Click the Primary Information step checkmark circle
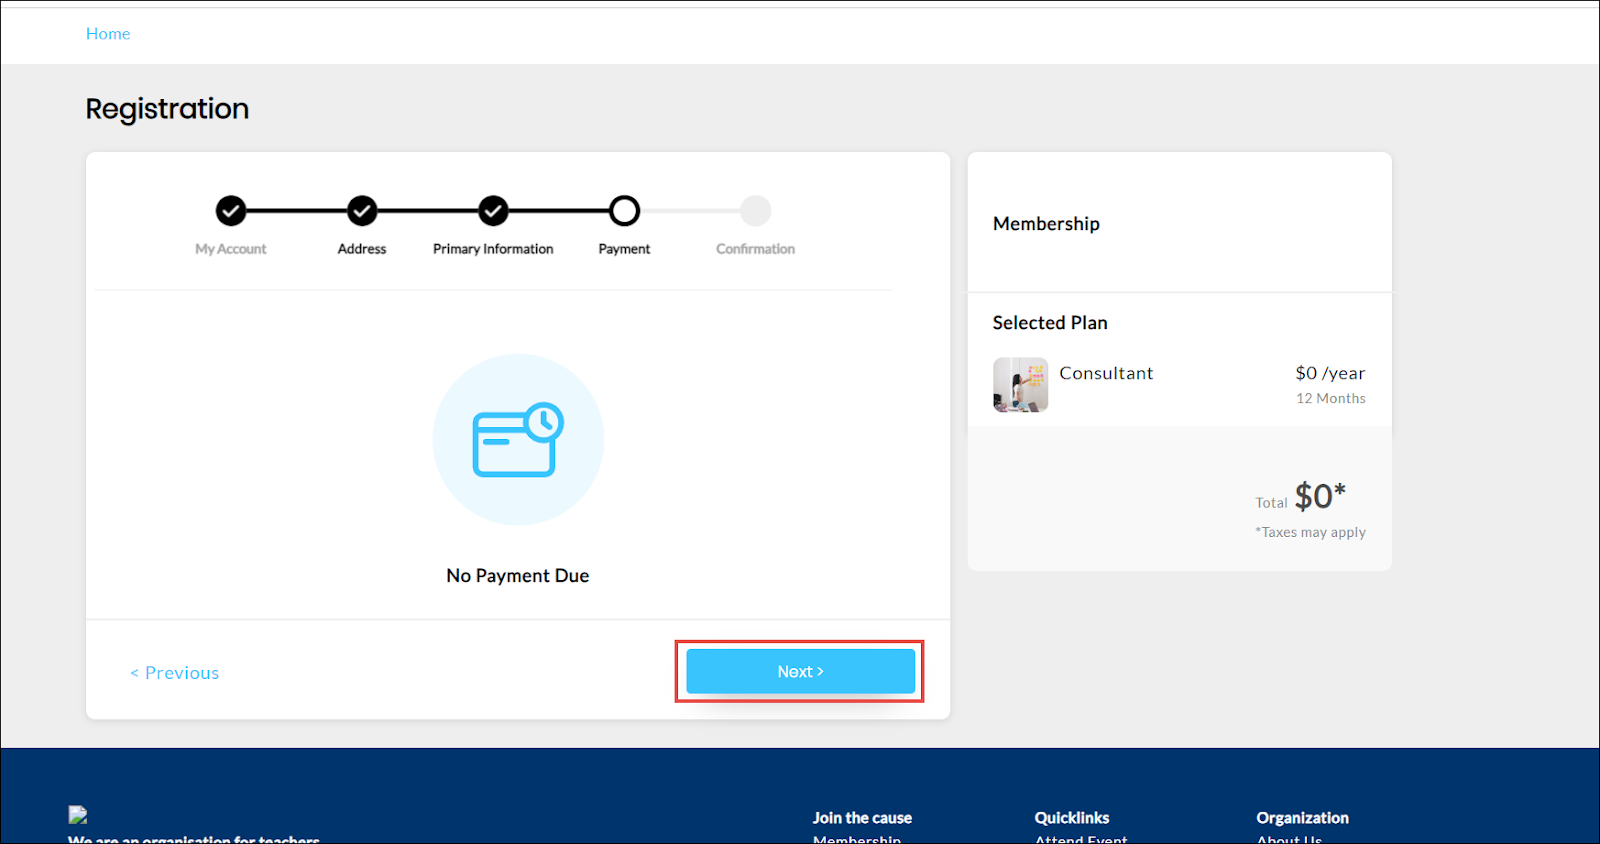 click(x=493, y=211)
